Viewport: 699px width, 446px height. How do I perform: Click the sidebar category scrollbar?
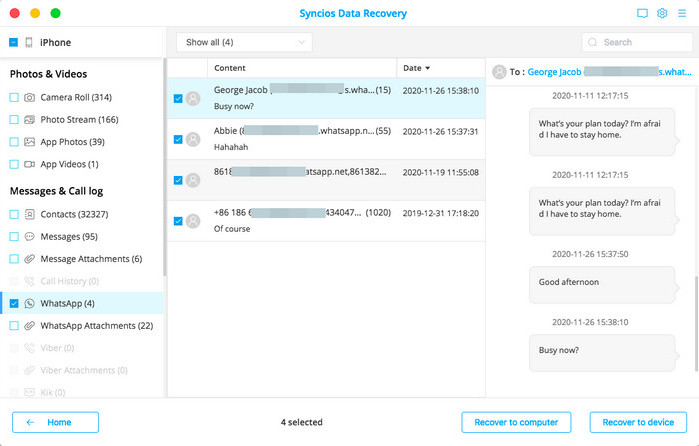pyautogui.click(x=164, y=167)
